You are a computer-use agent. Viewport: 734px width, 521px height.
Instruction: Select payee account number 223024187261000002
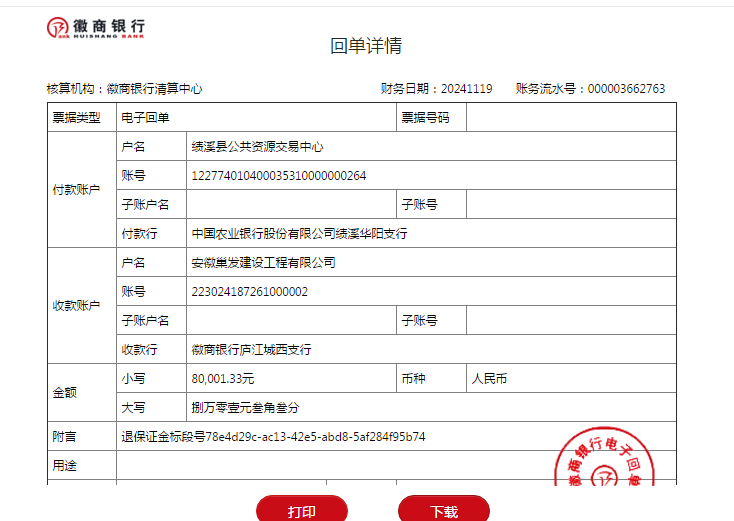249,292
